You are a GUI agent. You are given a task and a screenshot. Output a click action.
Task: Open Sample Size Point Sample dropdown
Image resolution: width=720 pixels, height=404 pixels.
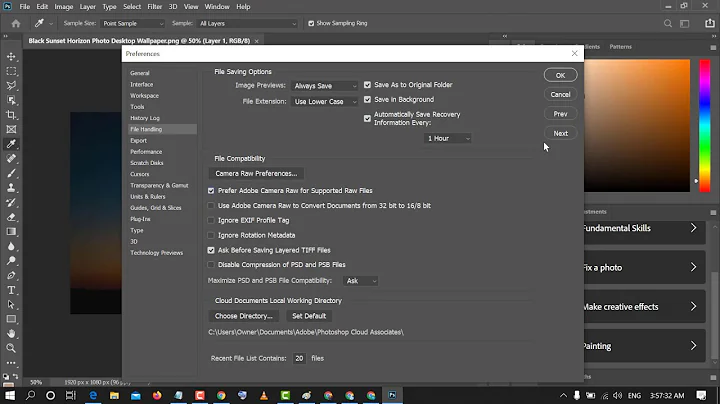coord(133,23)
